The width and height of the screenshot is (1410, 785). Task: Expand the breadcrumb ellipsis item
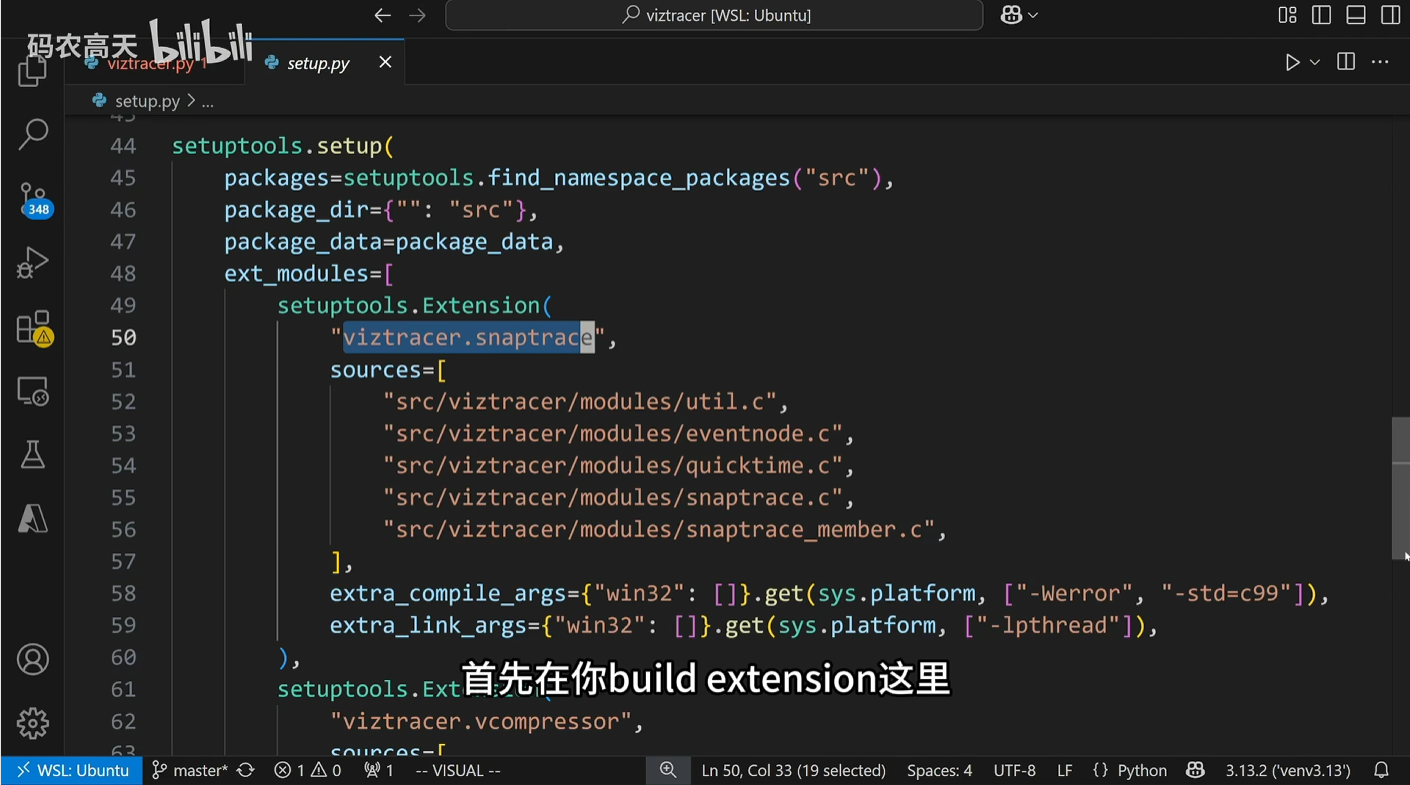point(207,101)
